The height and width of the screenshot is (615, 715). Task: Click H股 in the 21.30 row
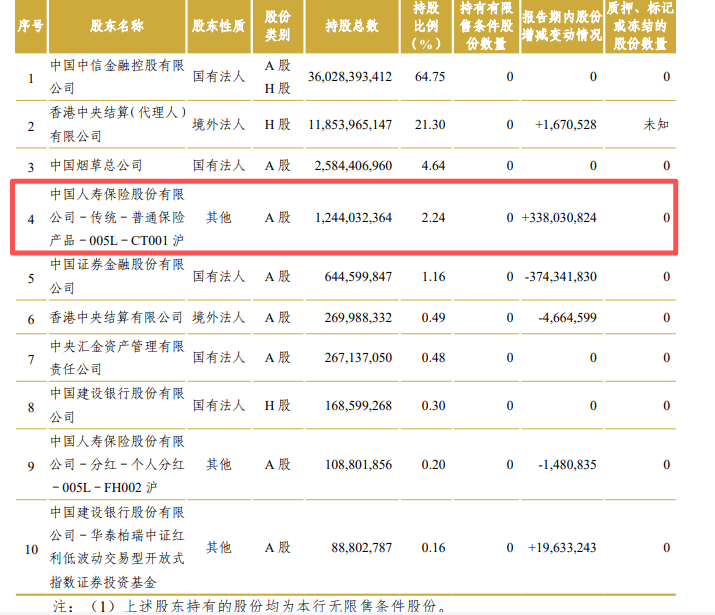[x=277, y=124]
